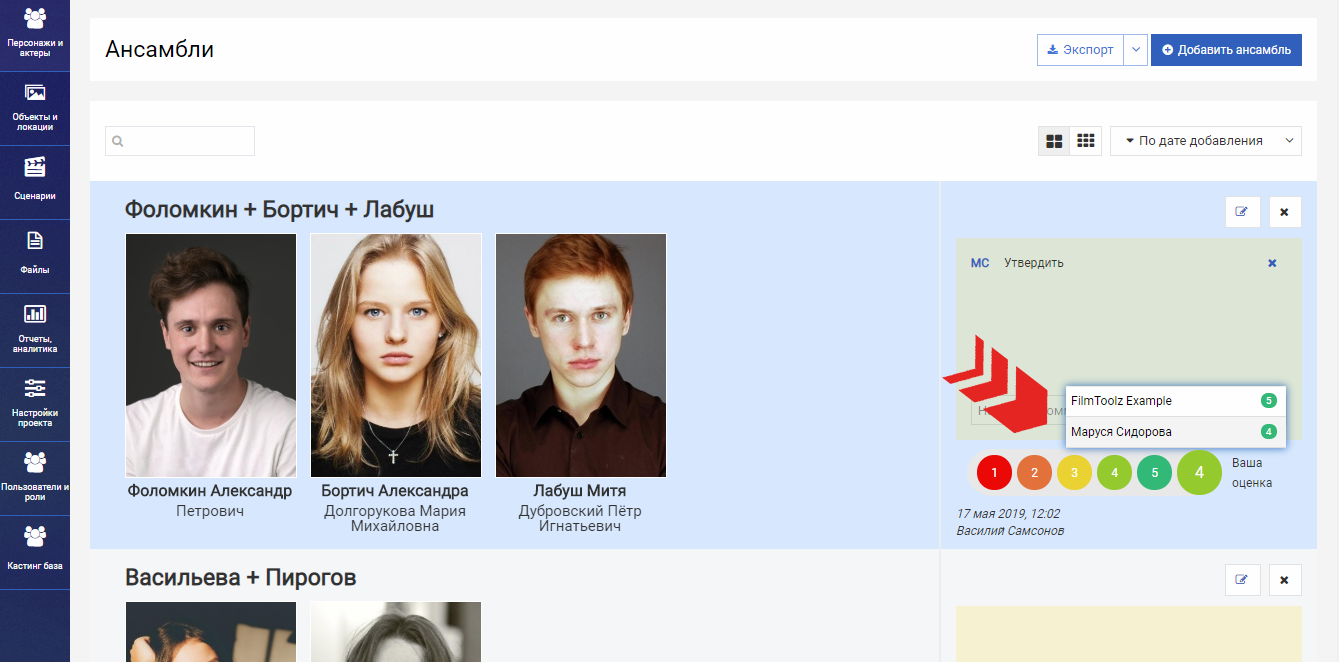Screen dimensions: 1339x662
Task: Open Лабуш Митя photo
Action: pyautogui.click(x=581, y=355)
